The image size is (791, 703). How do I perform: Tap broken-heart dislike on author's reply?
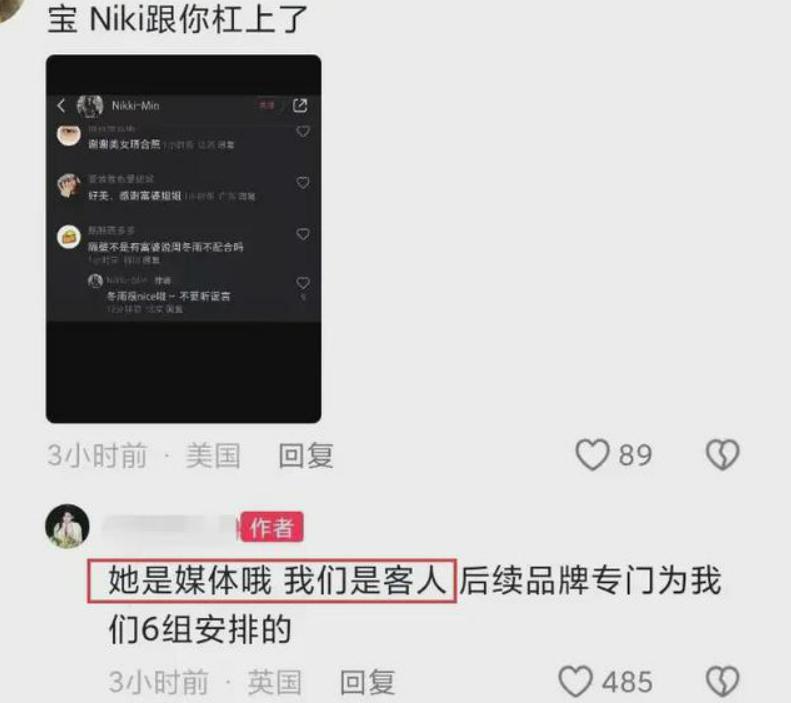click(x=722, y=681)
